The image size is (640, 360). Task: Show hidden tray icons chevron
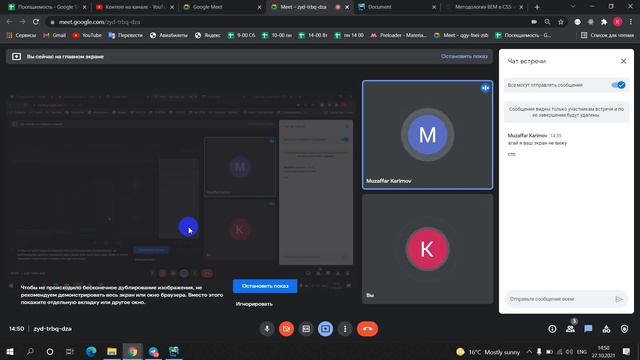pos(529,352)
